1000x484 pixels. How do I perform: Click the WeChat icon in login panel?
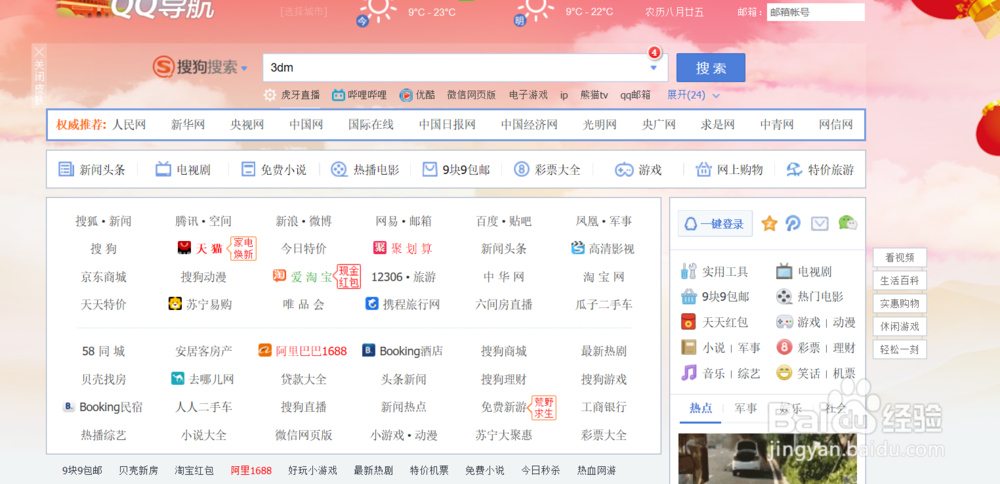pos(847,223)
